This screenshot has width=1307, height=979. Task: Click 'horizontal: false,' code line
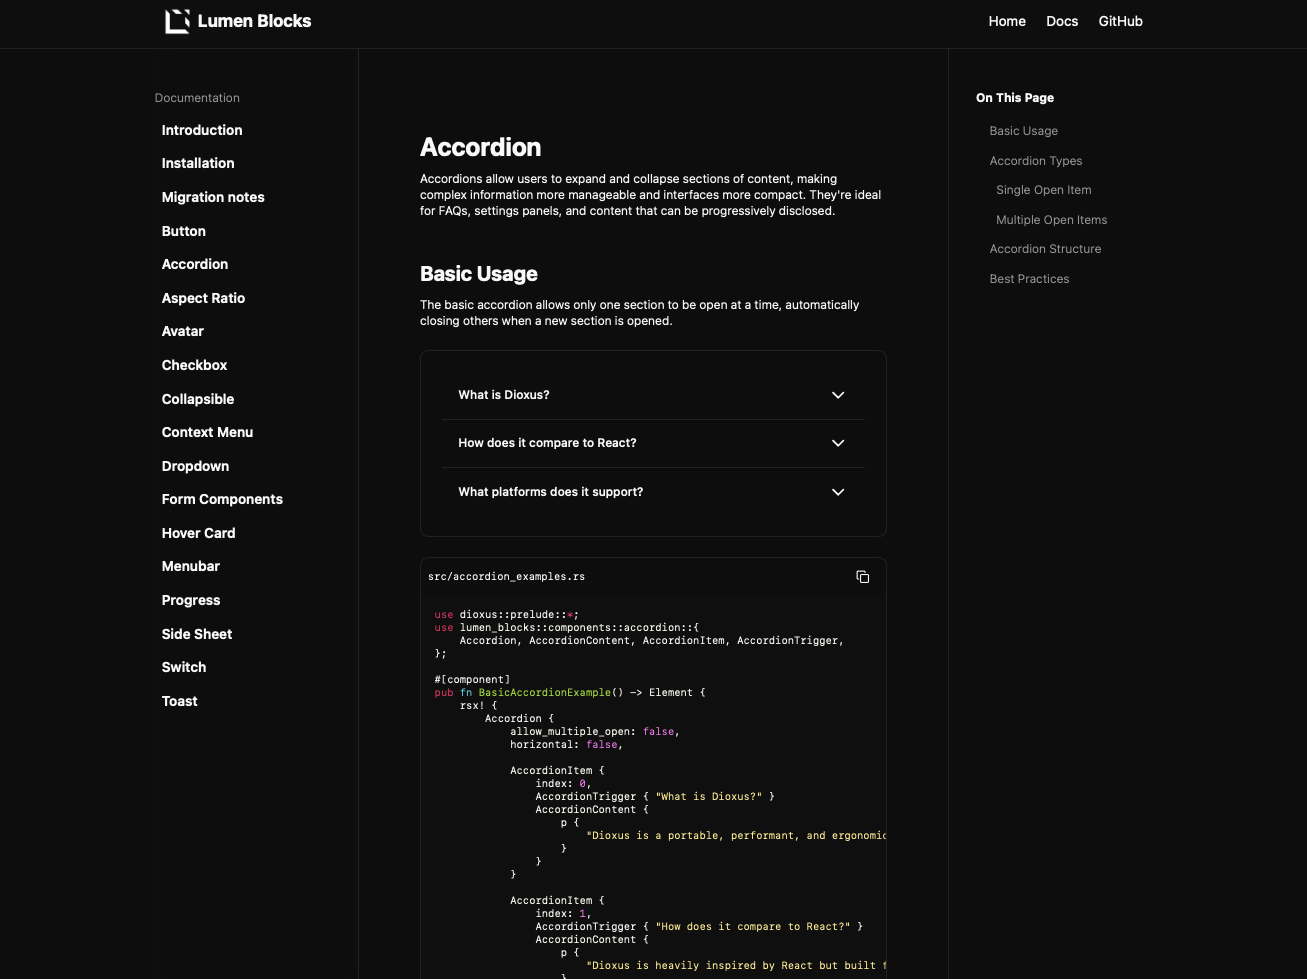(567, 745)
